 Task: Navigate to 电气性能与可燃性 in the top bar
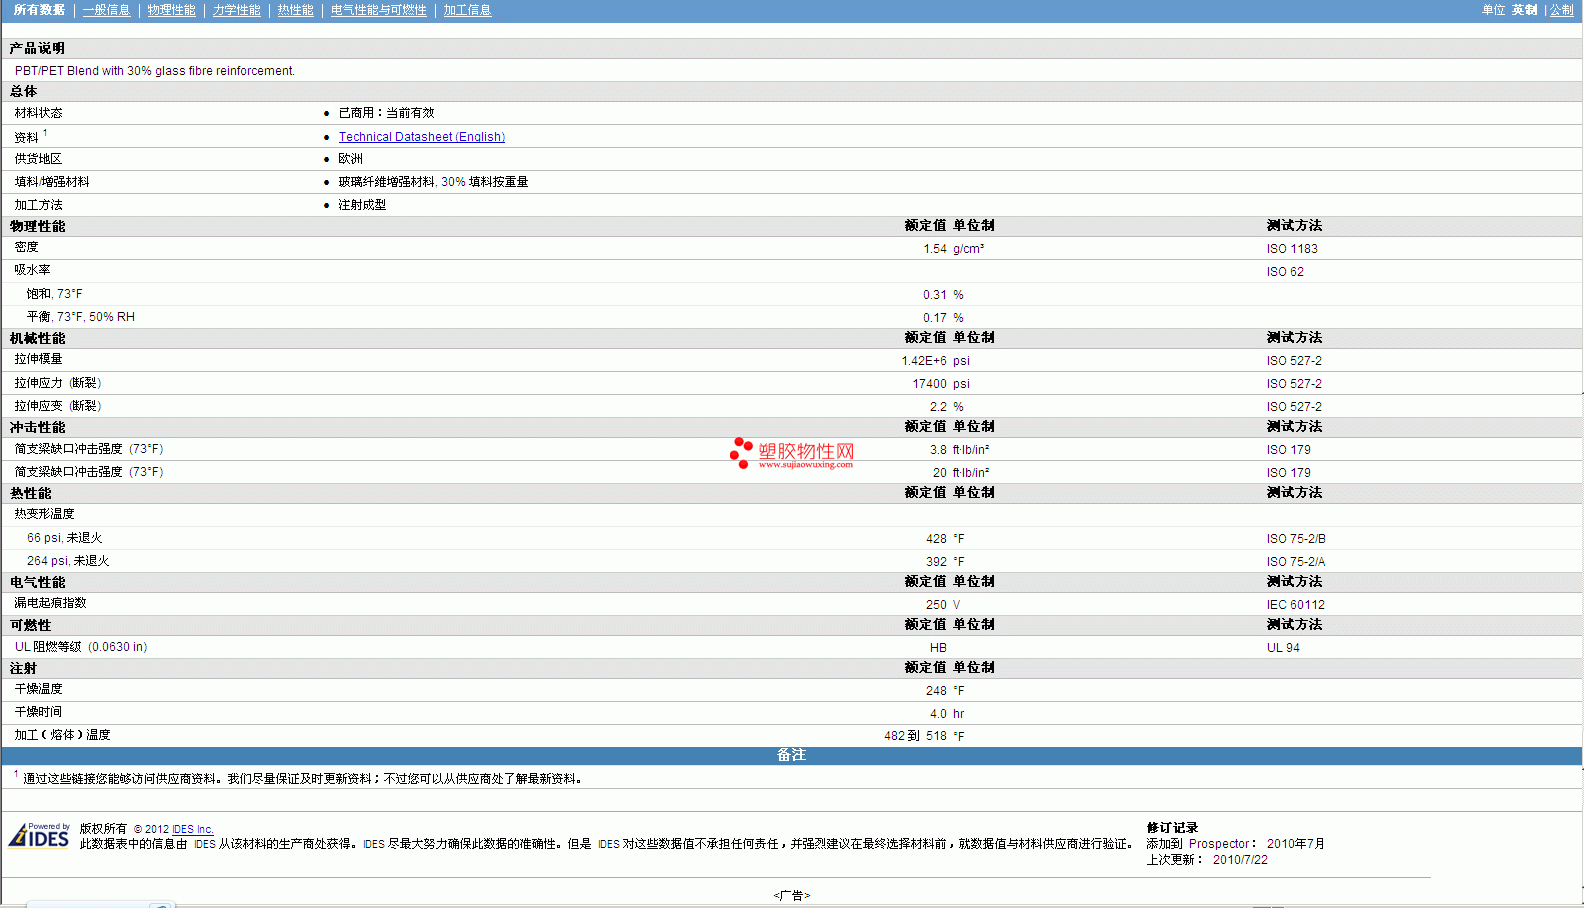point(378,10)
